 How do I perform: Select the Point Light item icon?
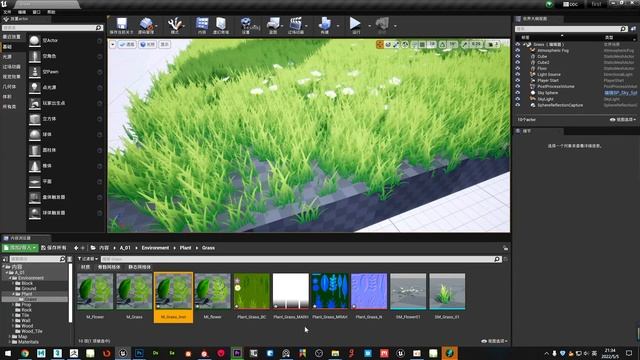(x=35, y=87)
